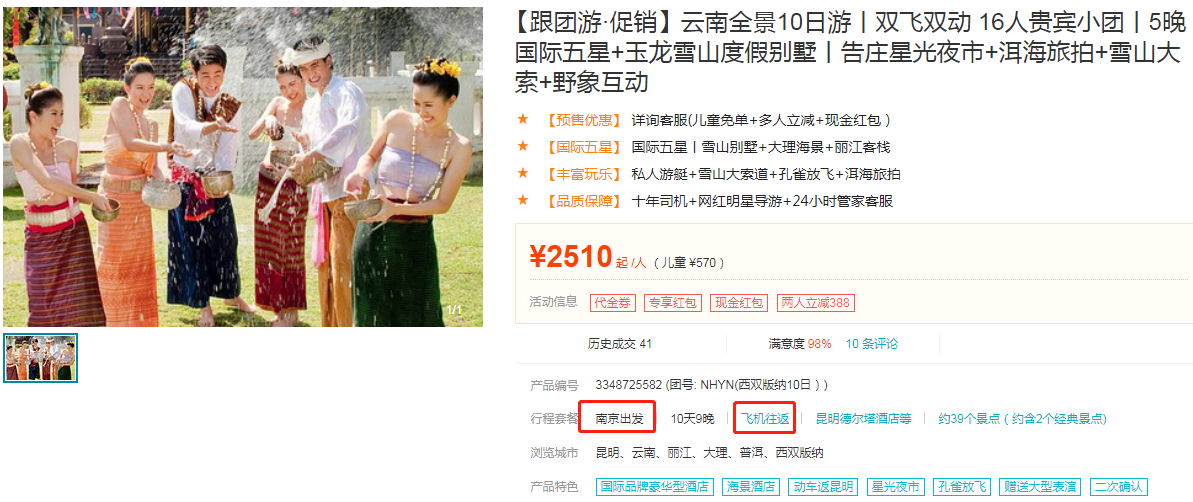Click the star icon beside 预售优惠
1193x502 pixels.
523,119
